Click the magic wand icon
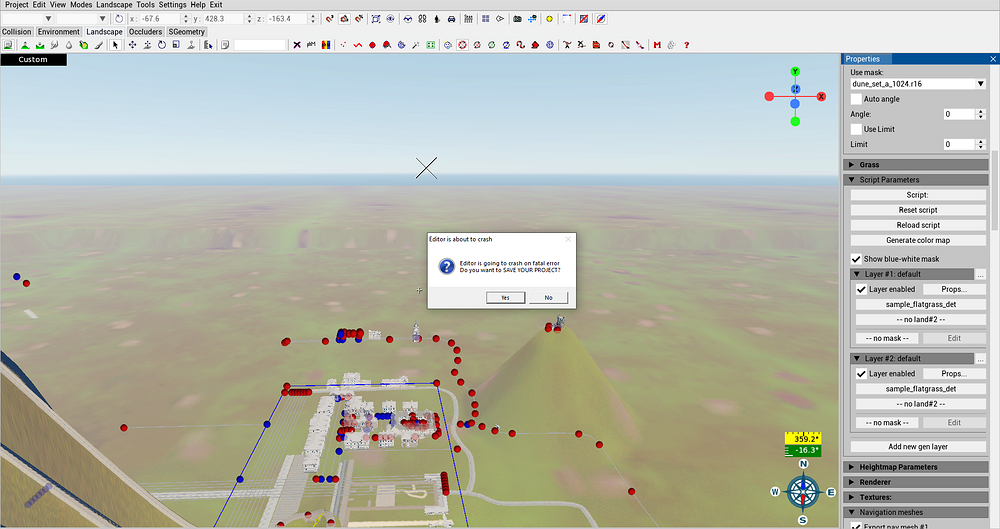 pyautogui.click(x=416, y=45)
